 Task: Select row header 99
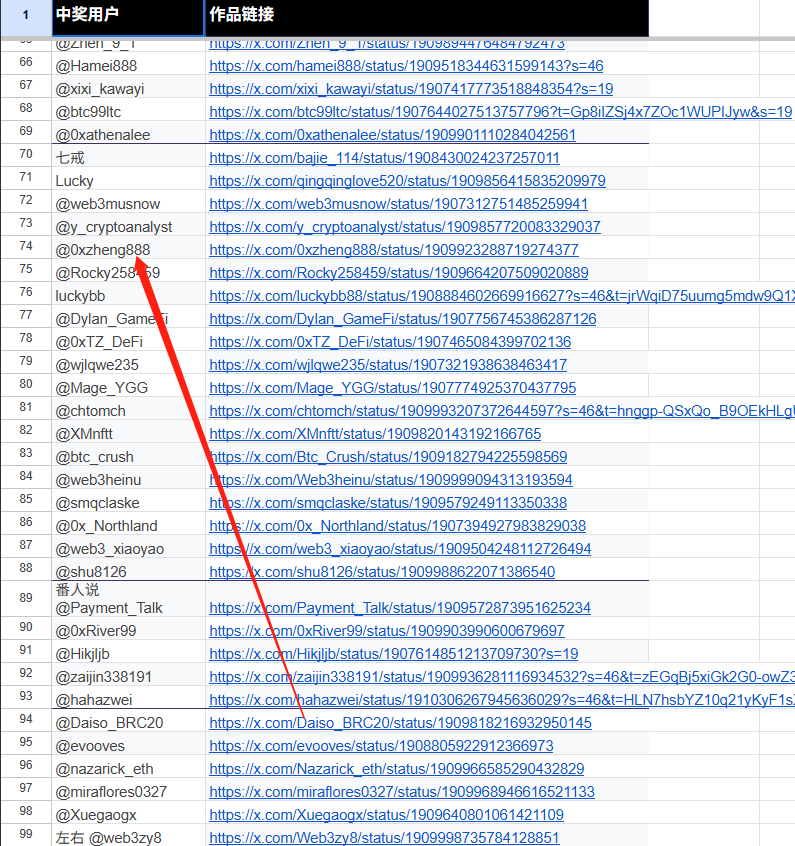click(x=26, y=835)
